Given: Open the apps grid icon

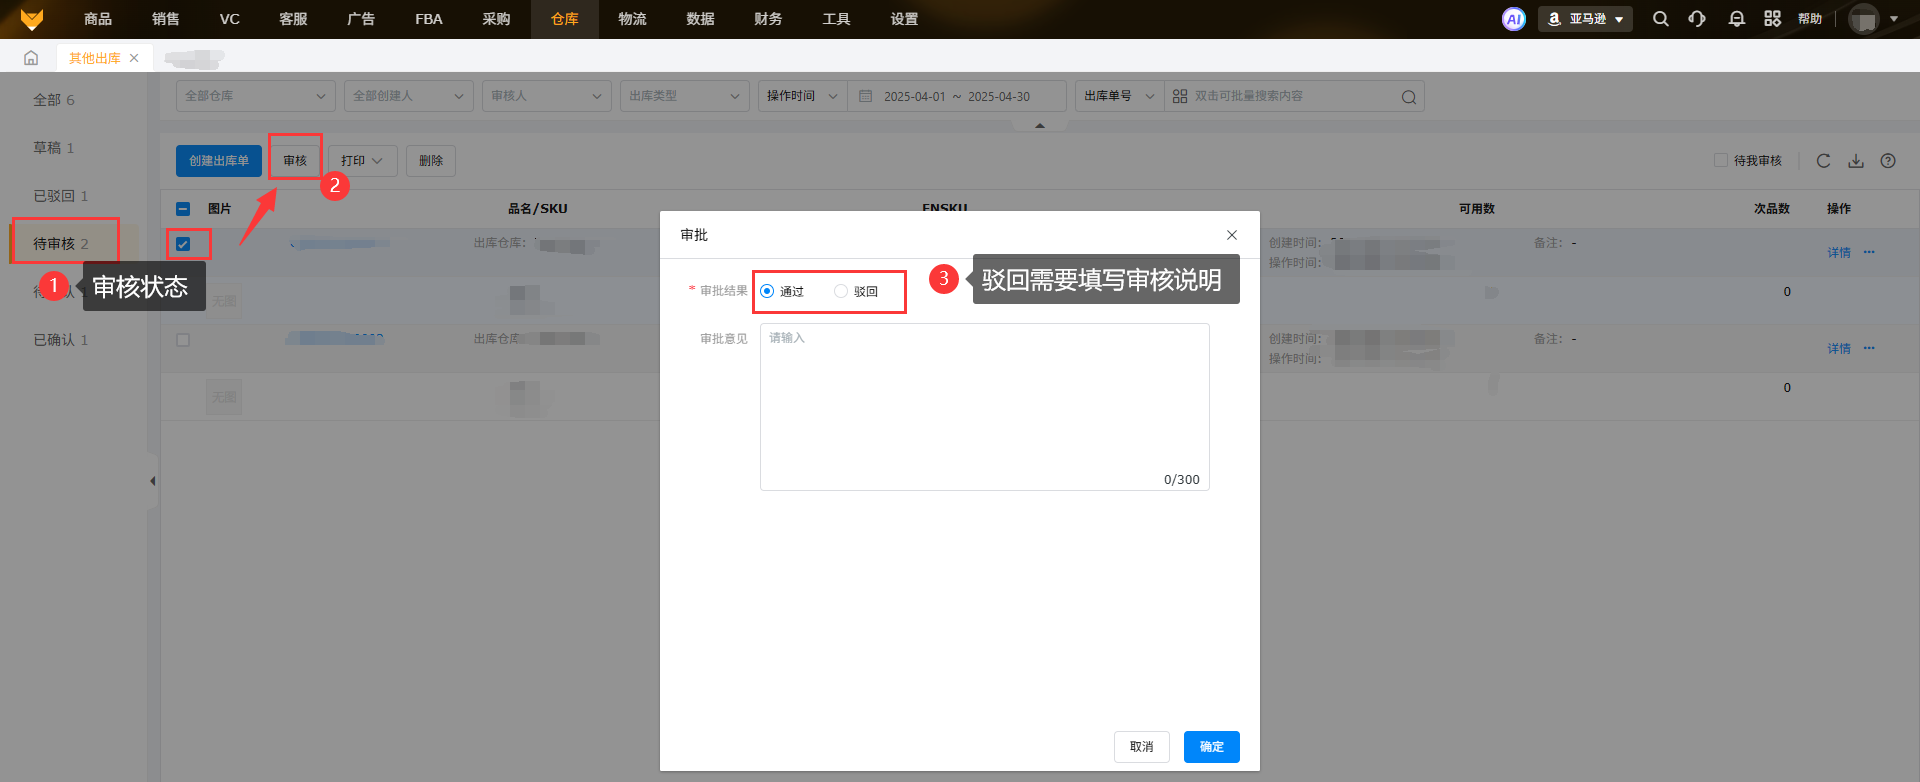Looking at the screenshot, I should pyautogui.click(x=1773, y=19).
